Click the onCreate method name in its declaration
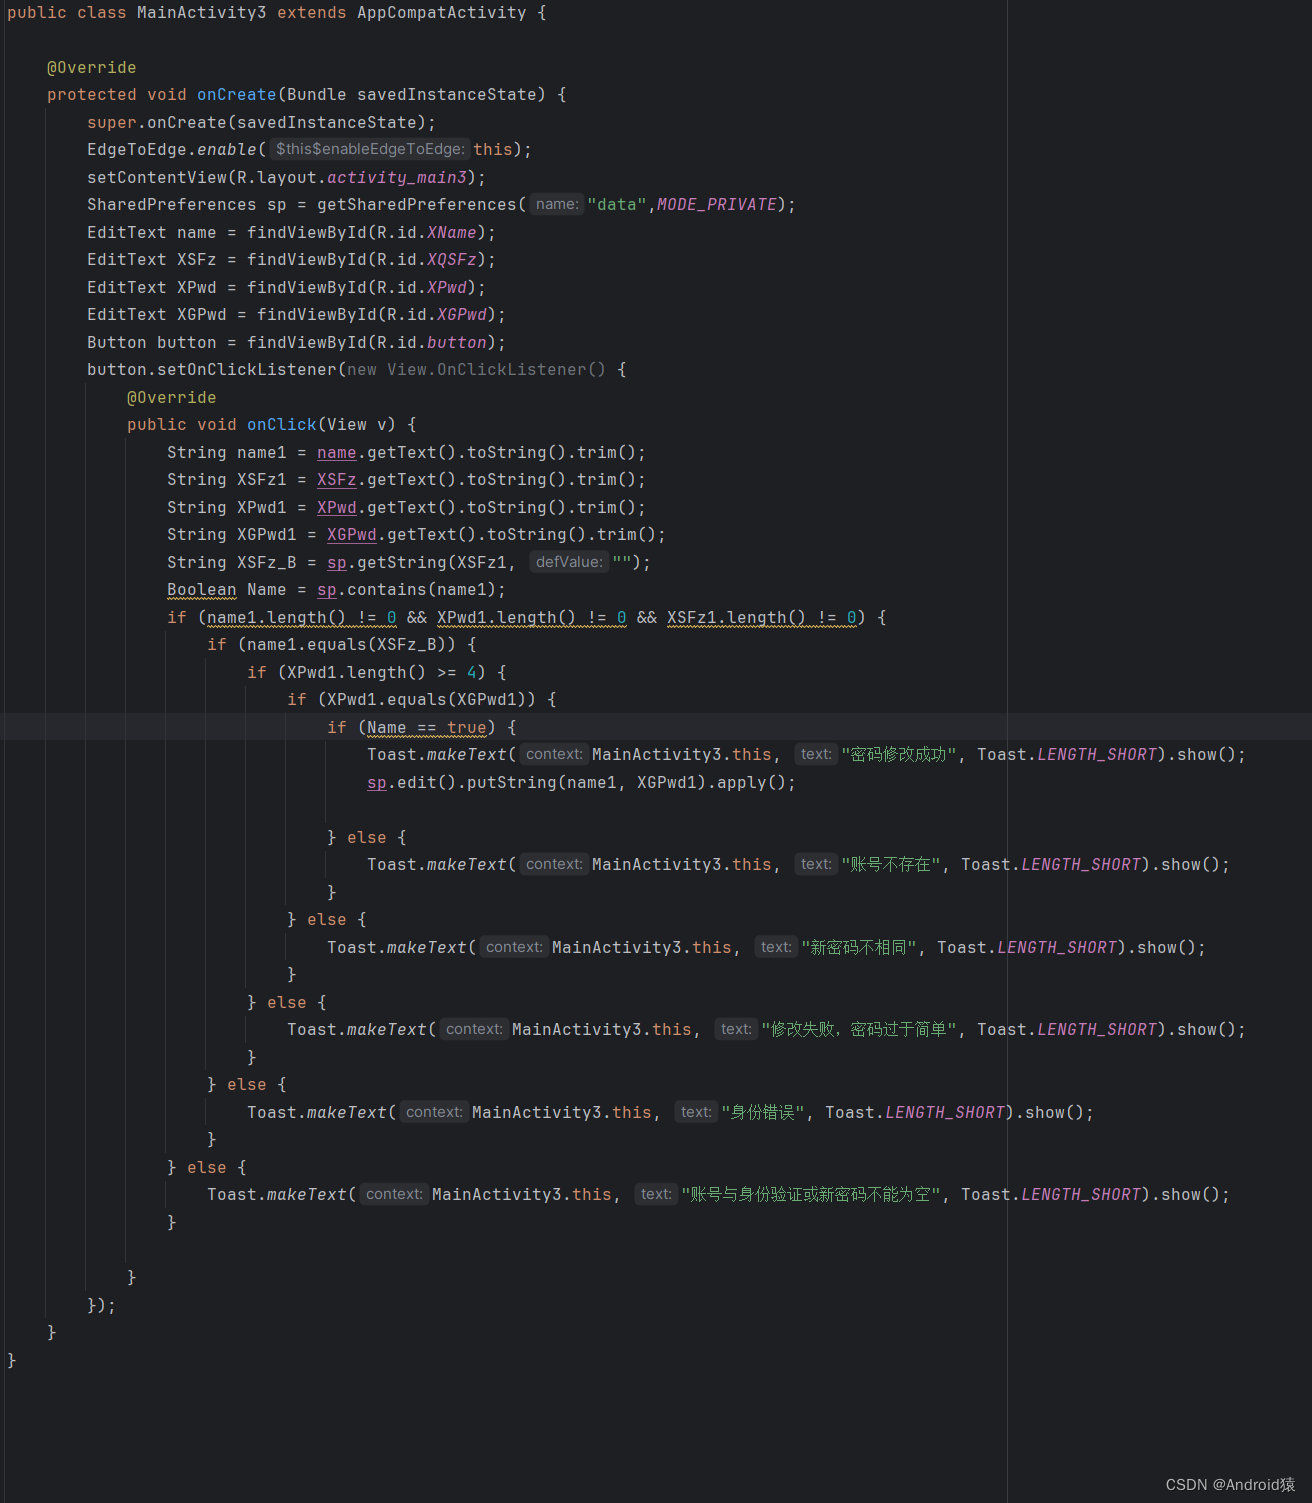Screen dimensions: 1312x1503 point(236,95)
